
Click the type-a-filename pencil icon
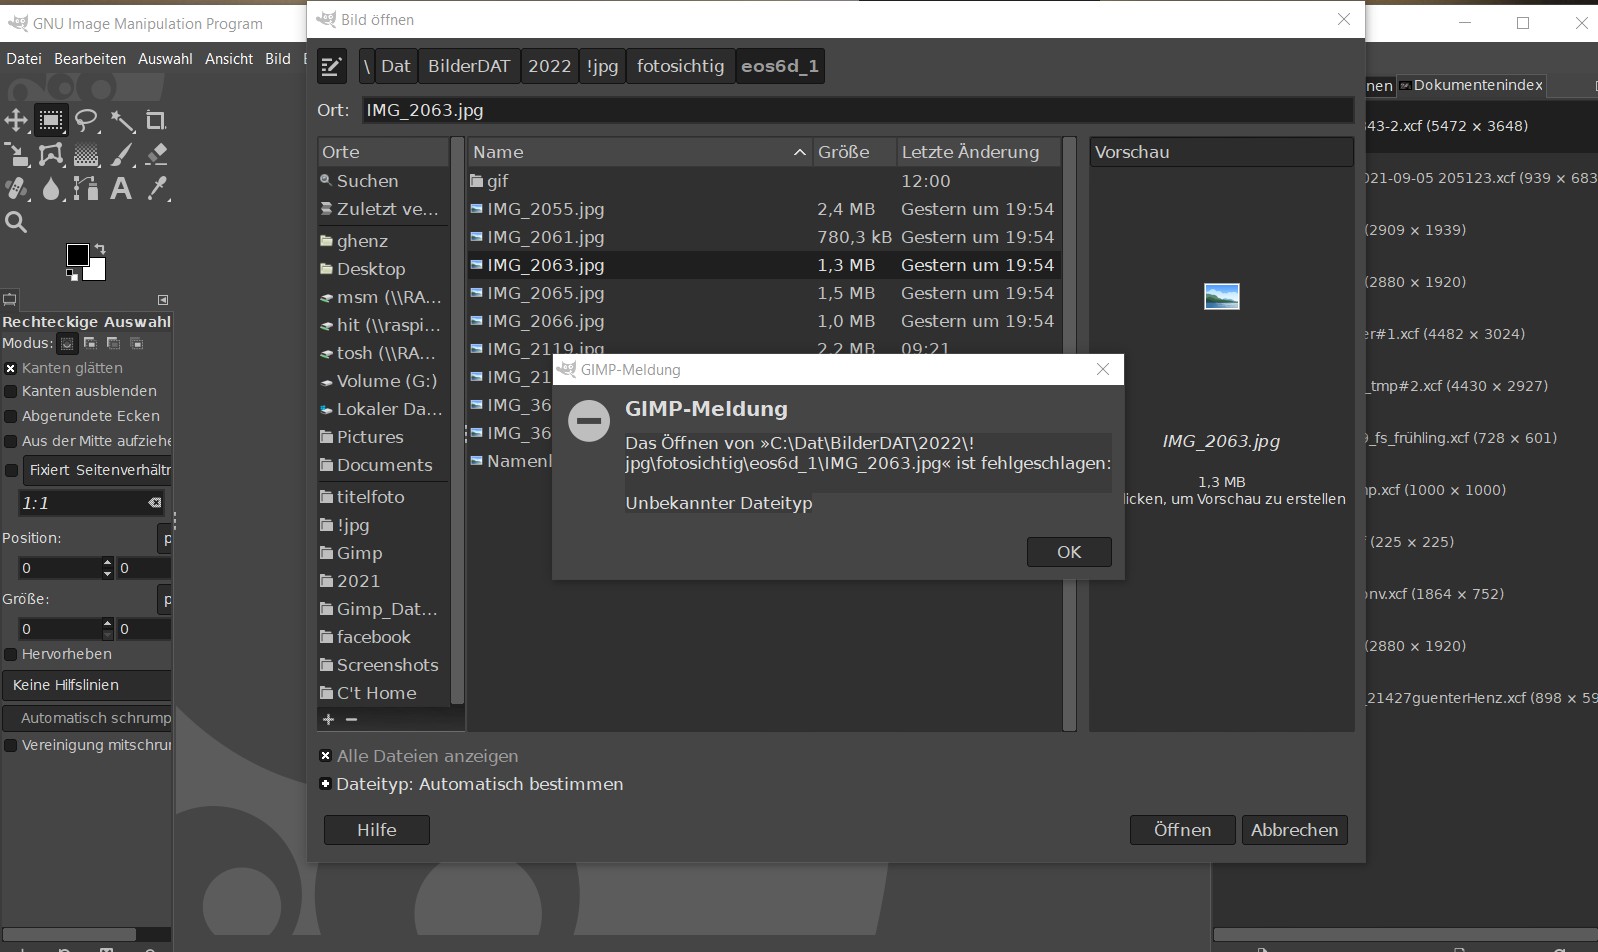(x=332, y=67)
